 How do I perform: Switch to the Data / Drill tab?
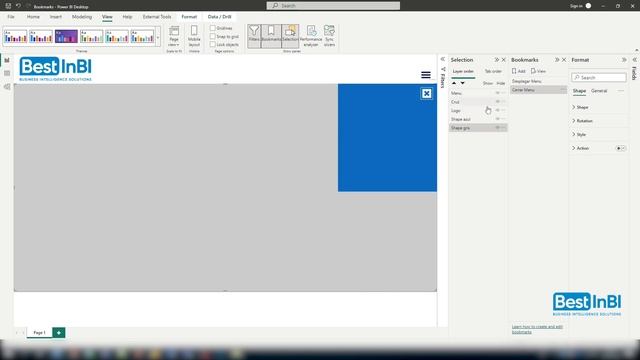[220, 17]
